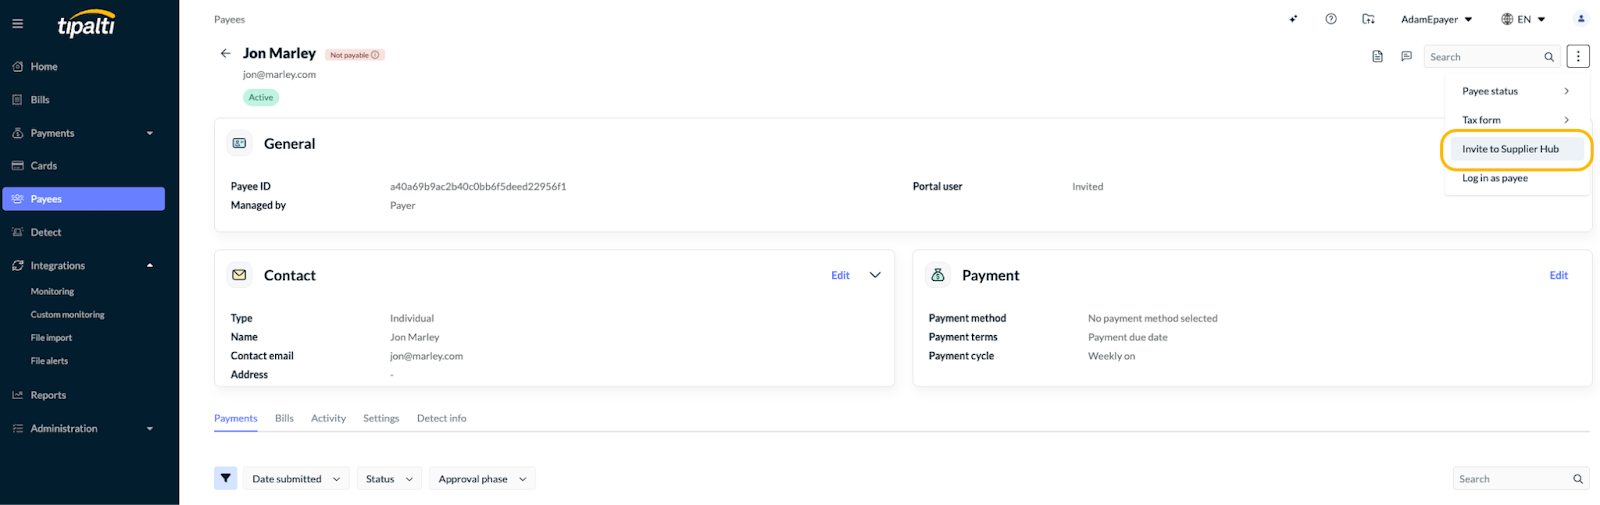Choose Log in as payee option
This screenshot has height=505, width=1600.
click(x=1495, y=178)
